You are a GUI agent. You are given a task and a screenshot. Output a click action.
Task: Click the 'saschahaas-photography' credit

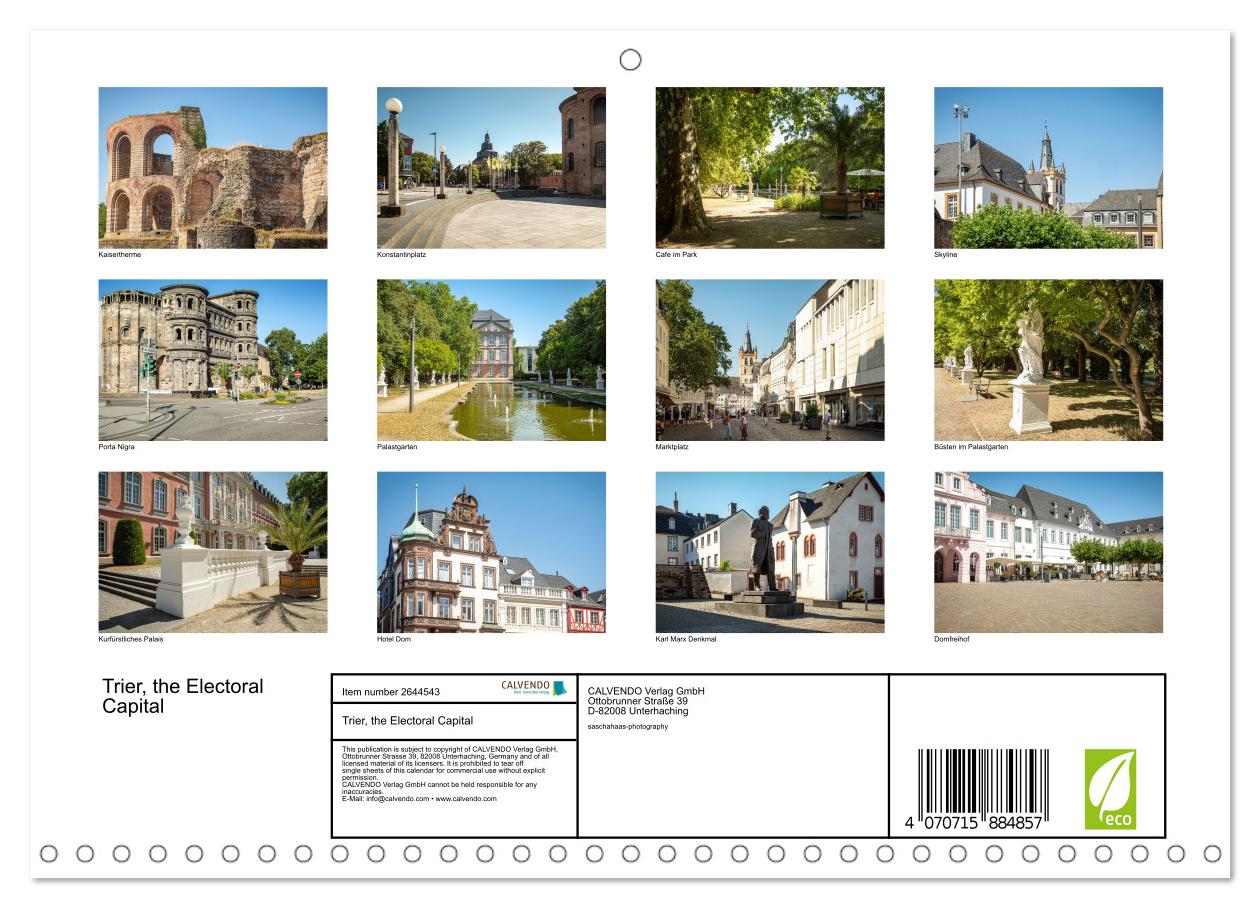tap(628, 727)
